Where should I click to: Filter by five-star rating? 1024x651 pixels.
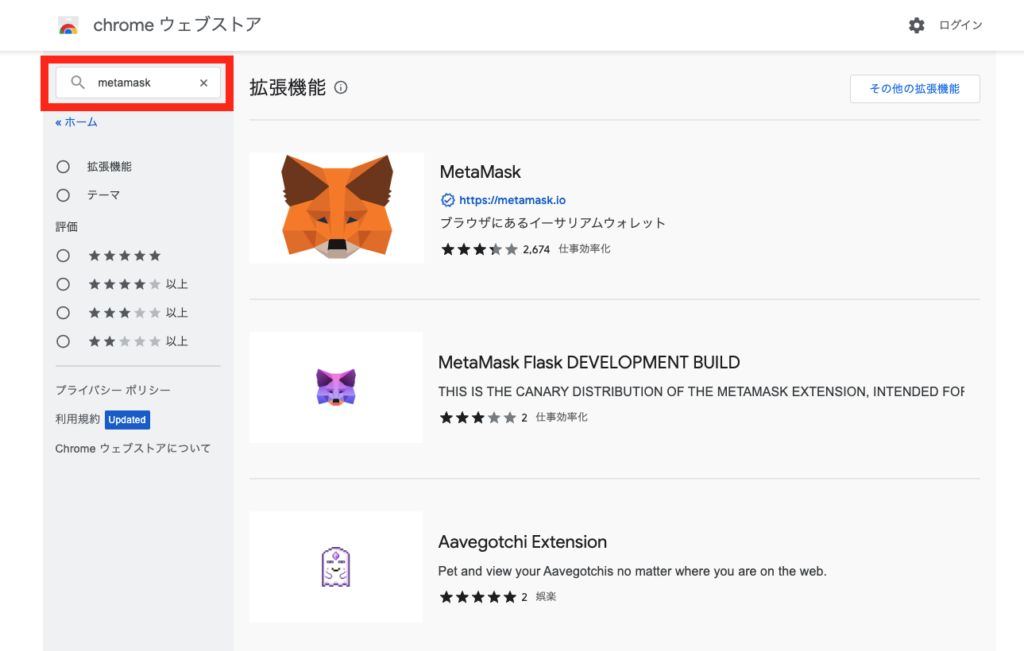click(63, 256)
